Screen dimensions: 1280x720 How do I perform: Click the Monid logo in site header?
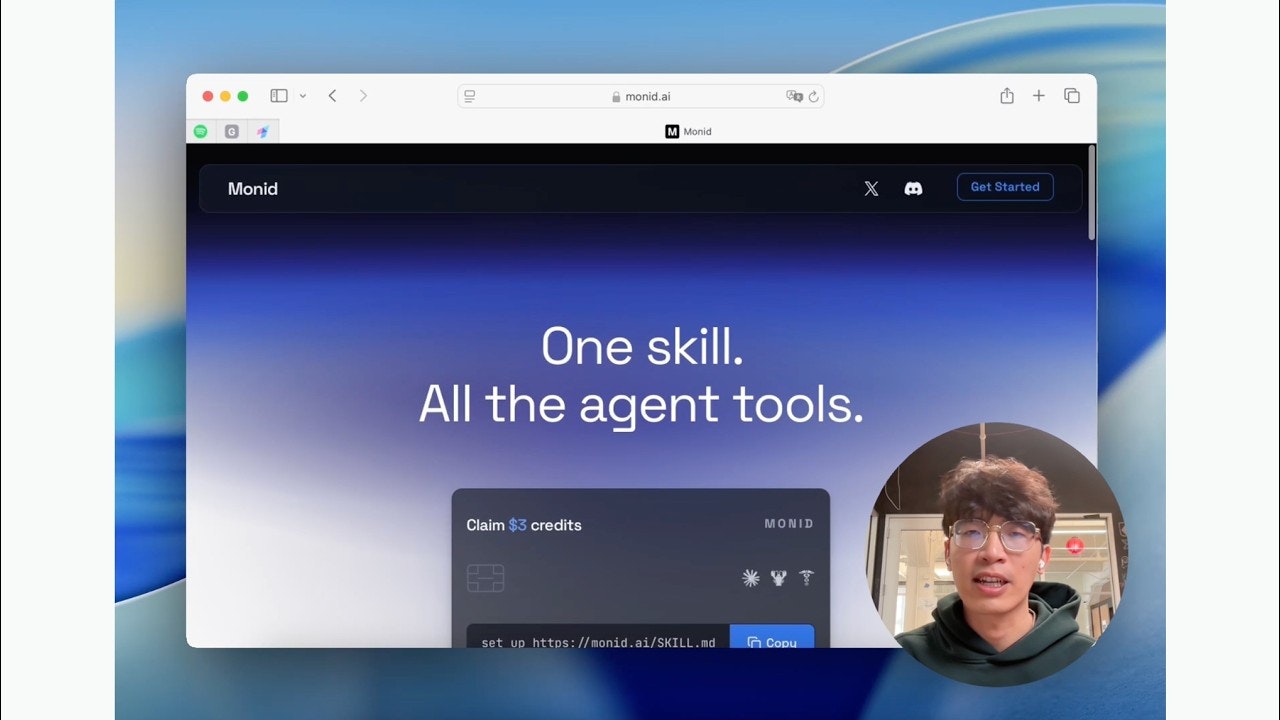tap(253, 189)
